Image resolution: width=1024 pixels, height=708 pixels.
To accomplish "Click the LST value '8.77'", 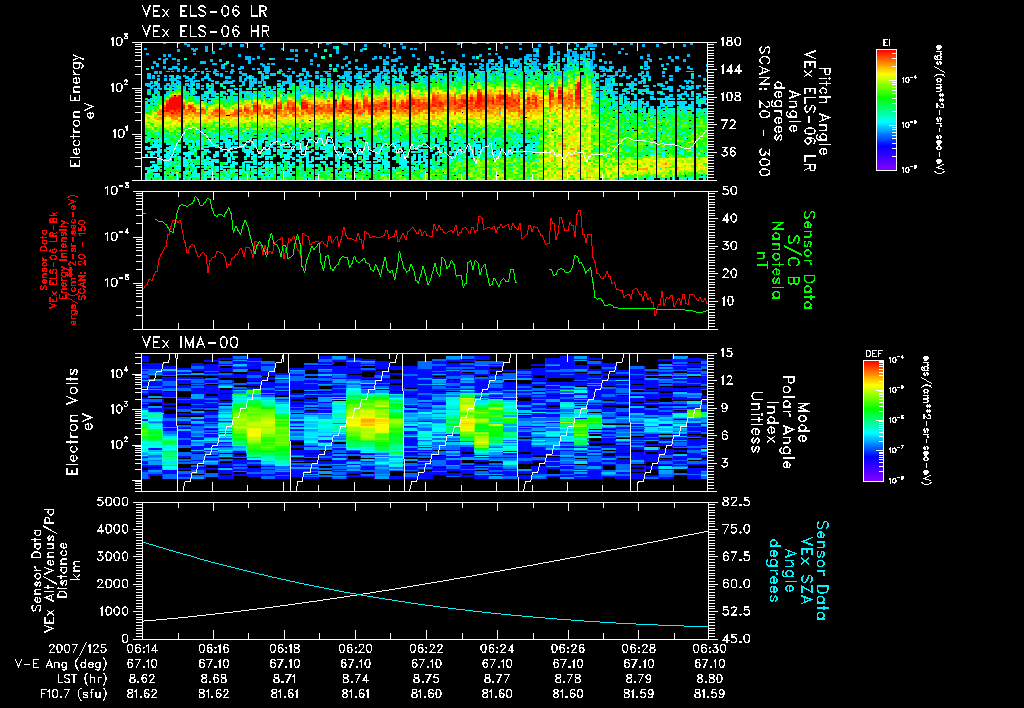I will 497,679.
